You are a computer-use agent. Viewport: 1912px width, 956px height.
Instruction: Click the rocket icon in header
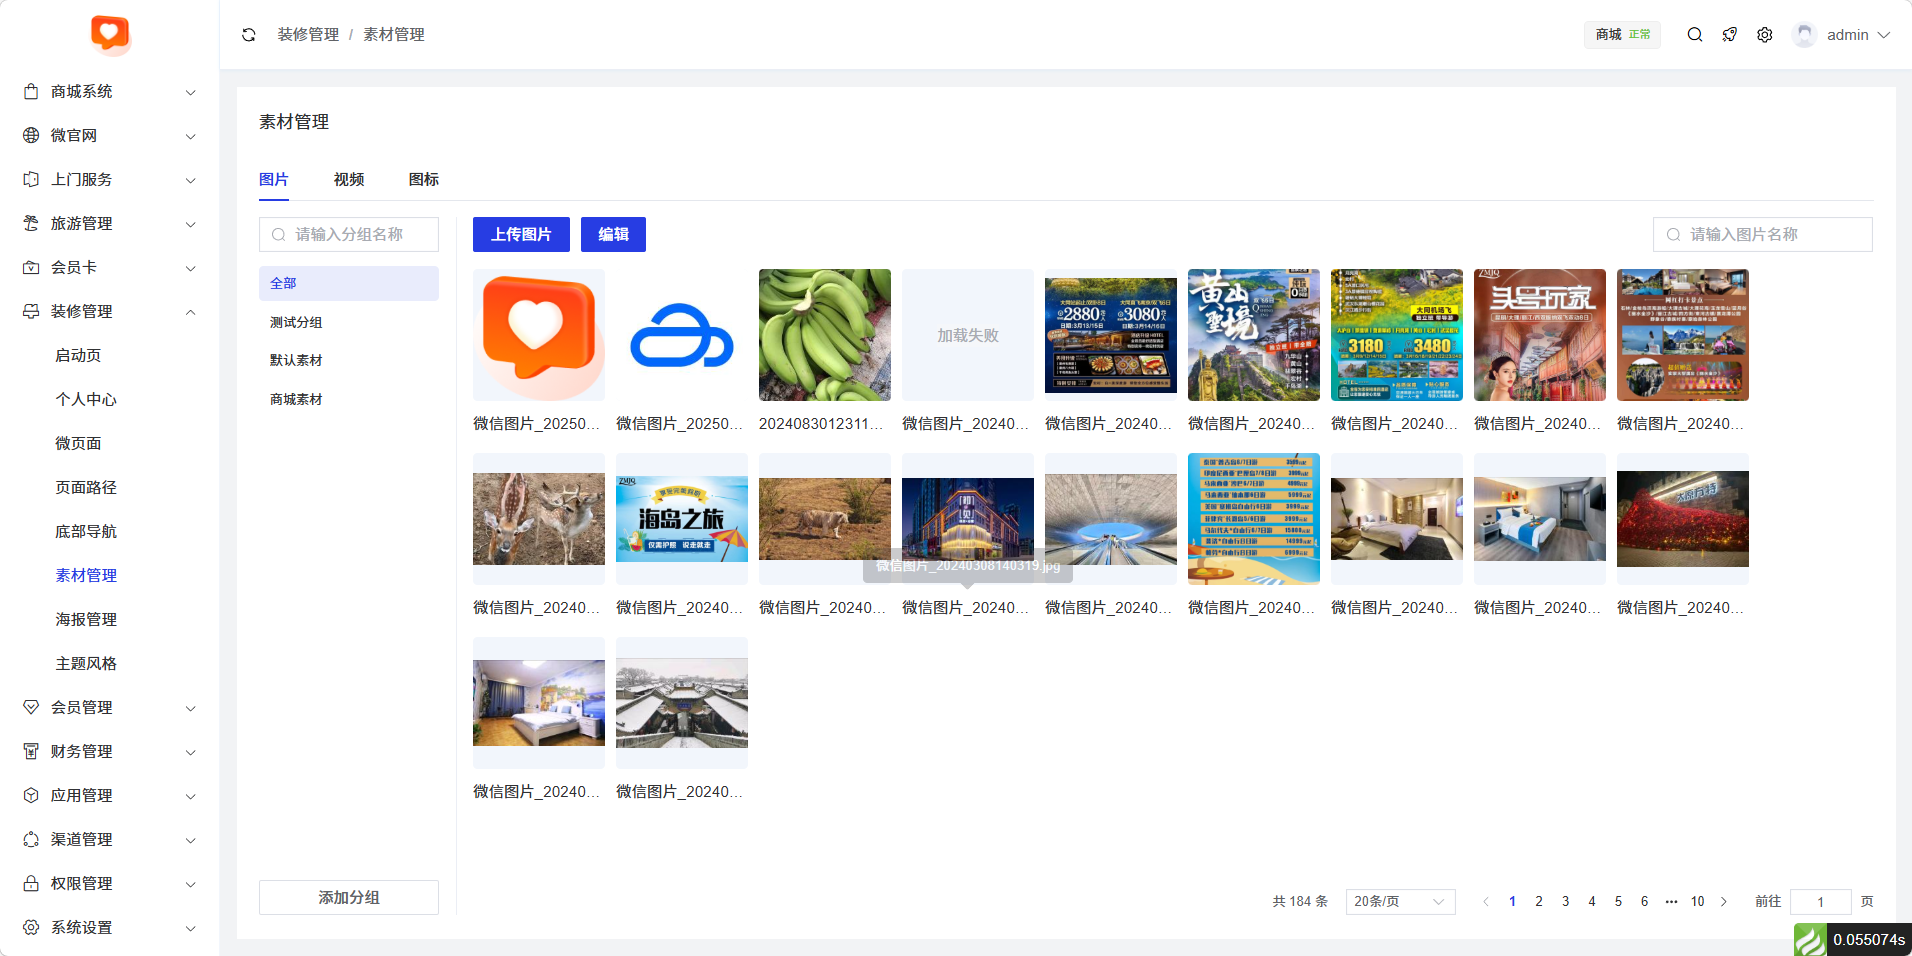click(x=1730, y=35)
